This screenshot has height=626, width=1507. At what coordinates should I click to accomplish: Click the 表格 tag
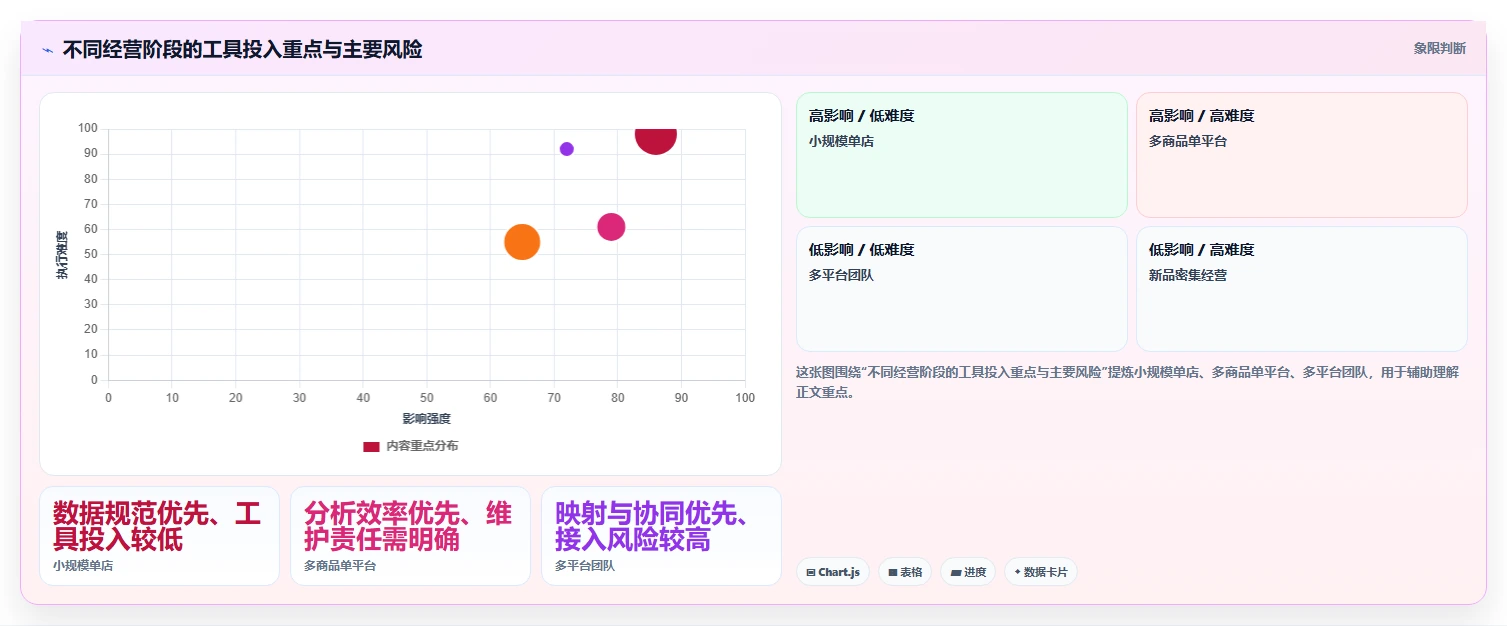pos(905,572)
